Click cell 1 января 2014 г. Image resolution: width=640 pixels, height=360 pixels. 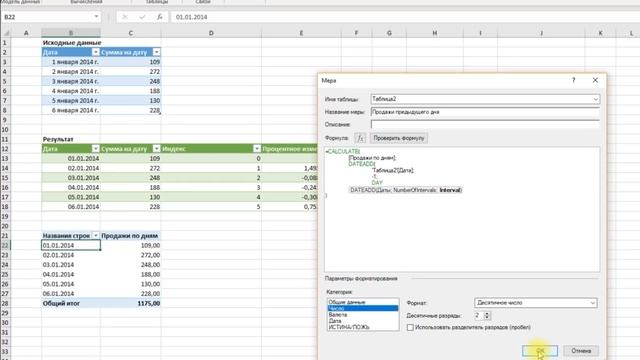[x=71, y=62]
